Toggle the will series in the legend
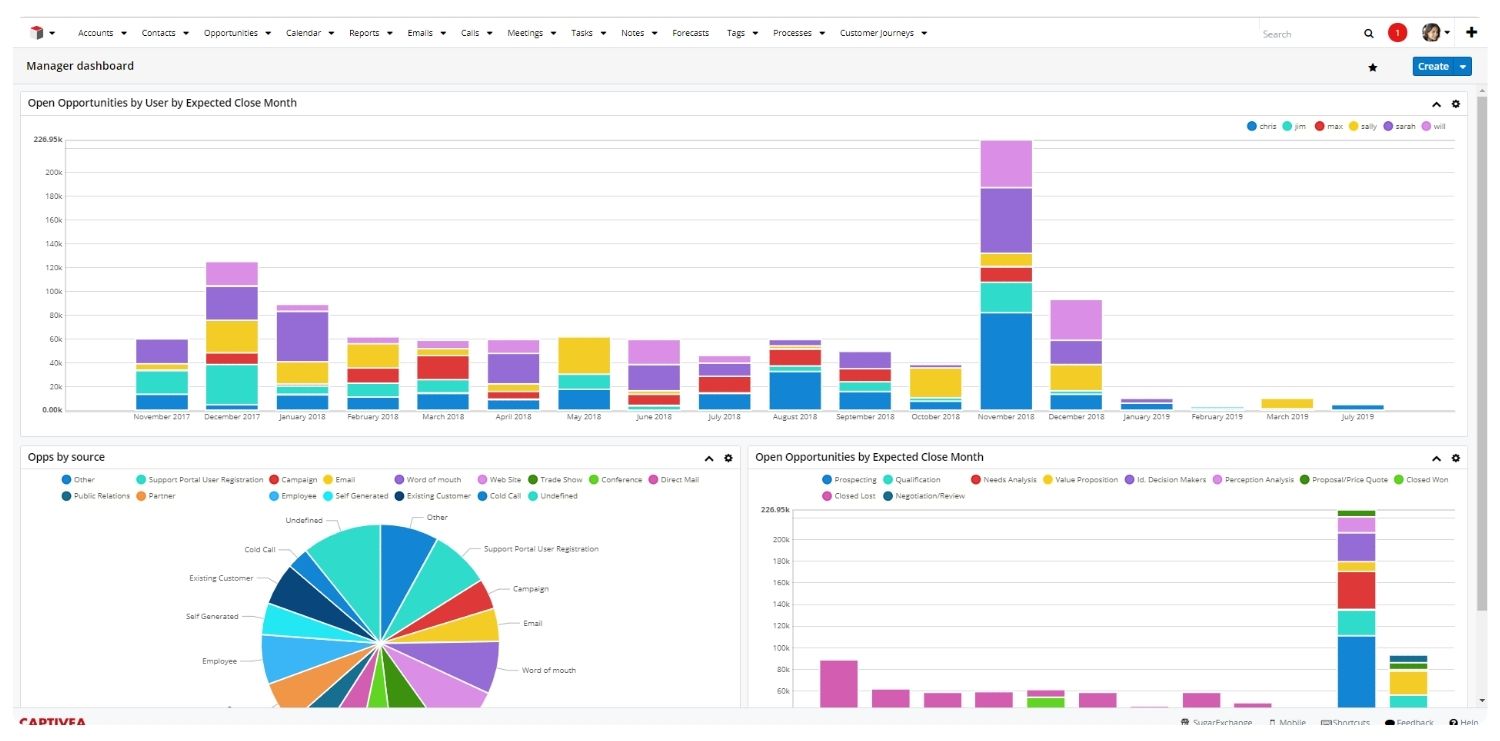Viewport: 1500px width, 741px height. tap(1433, 127)
